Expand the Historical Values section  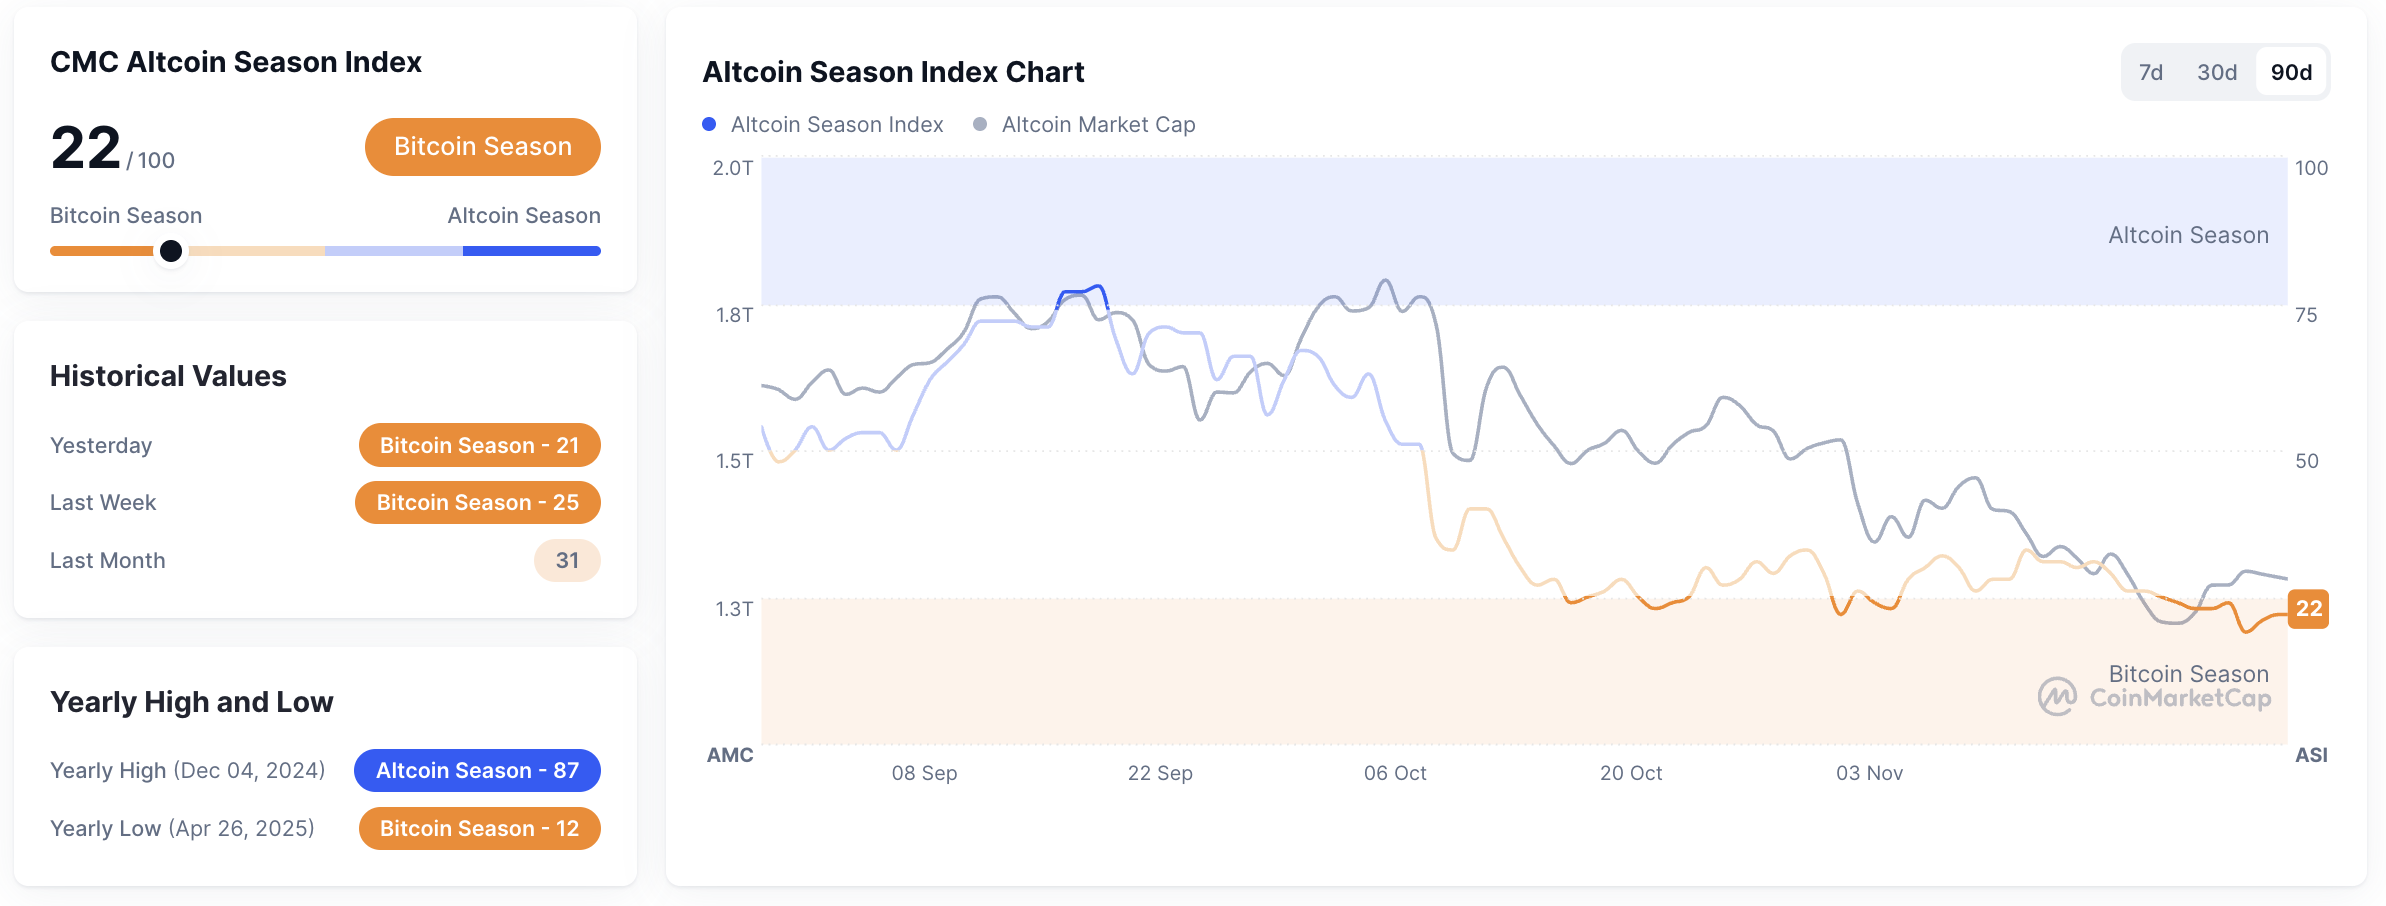pos(168,376)
